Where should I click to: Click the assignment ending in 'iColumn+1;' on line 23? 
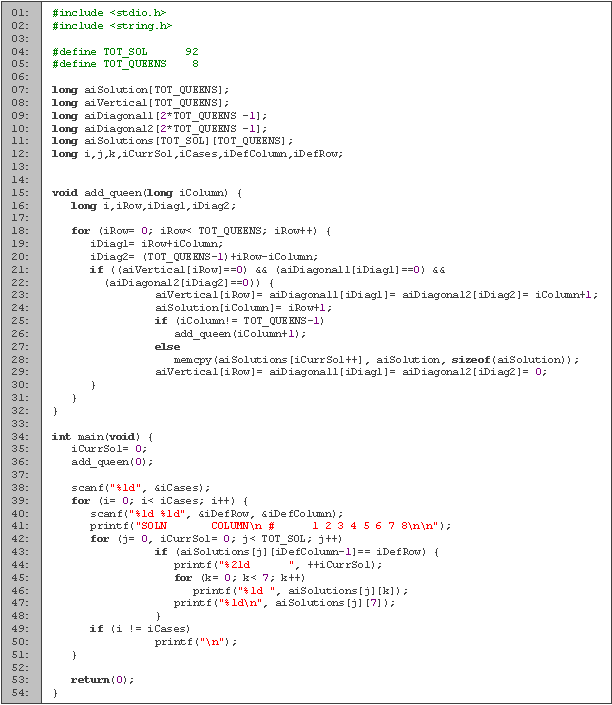click(376, 294)
